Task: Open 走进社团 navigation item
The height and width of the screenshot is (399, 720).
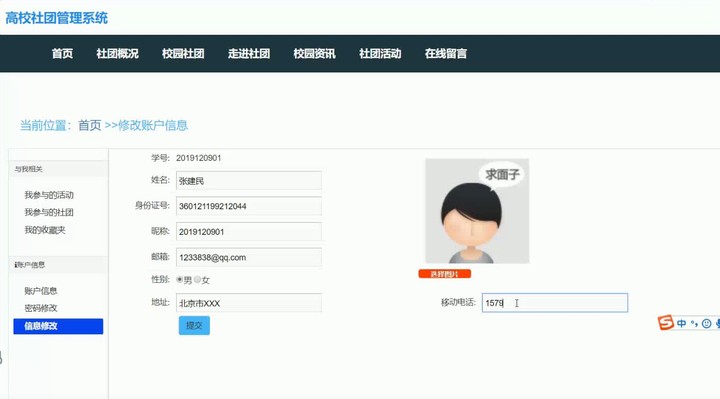Action: point(249,54)
